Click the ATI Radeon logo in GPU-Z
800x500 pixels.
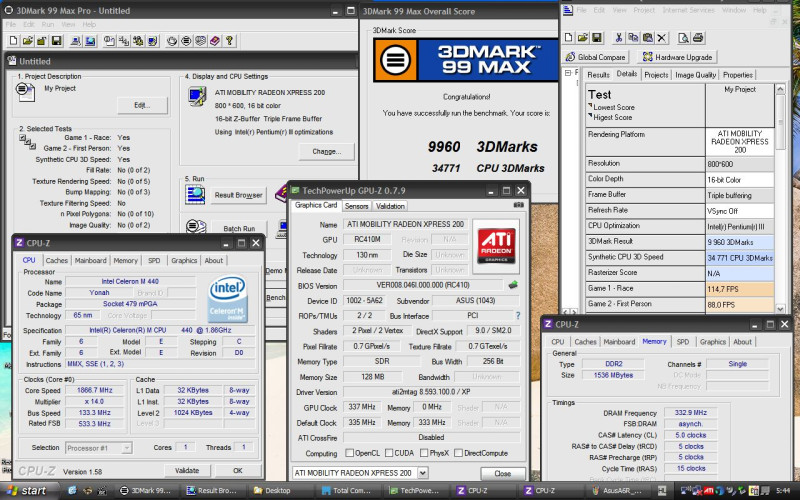click(x=496, y=246)
